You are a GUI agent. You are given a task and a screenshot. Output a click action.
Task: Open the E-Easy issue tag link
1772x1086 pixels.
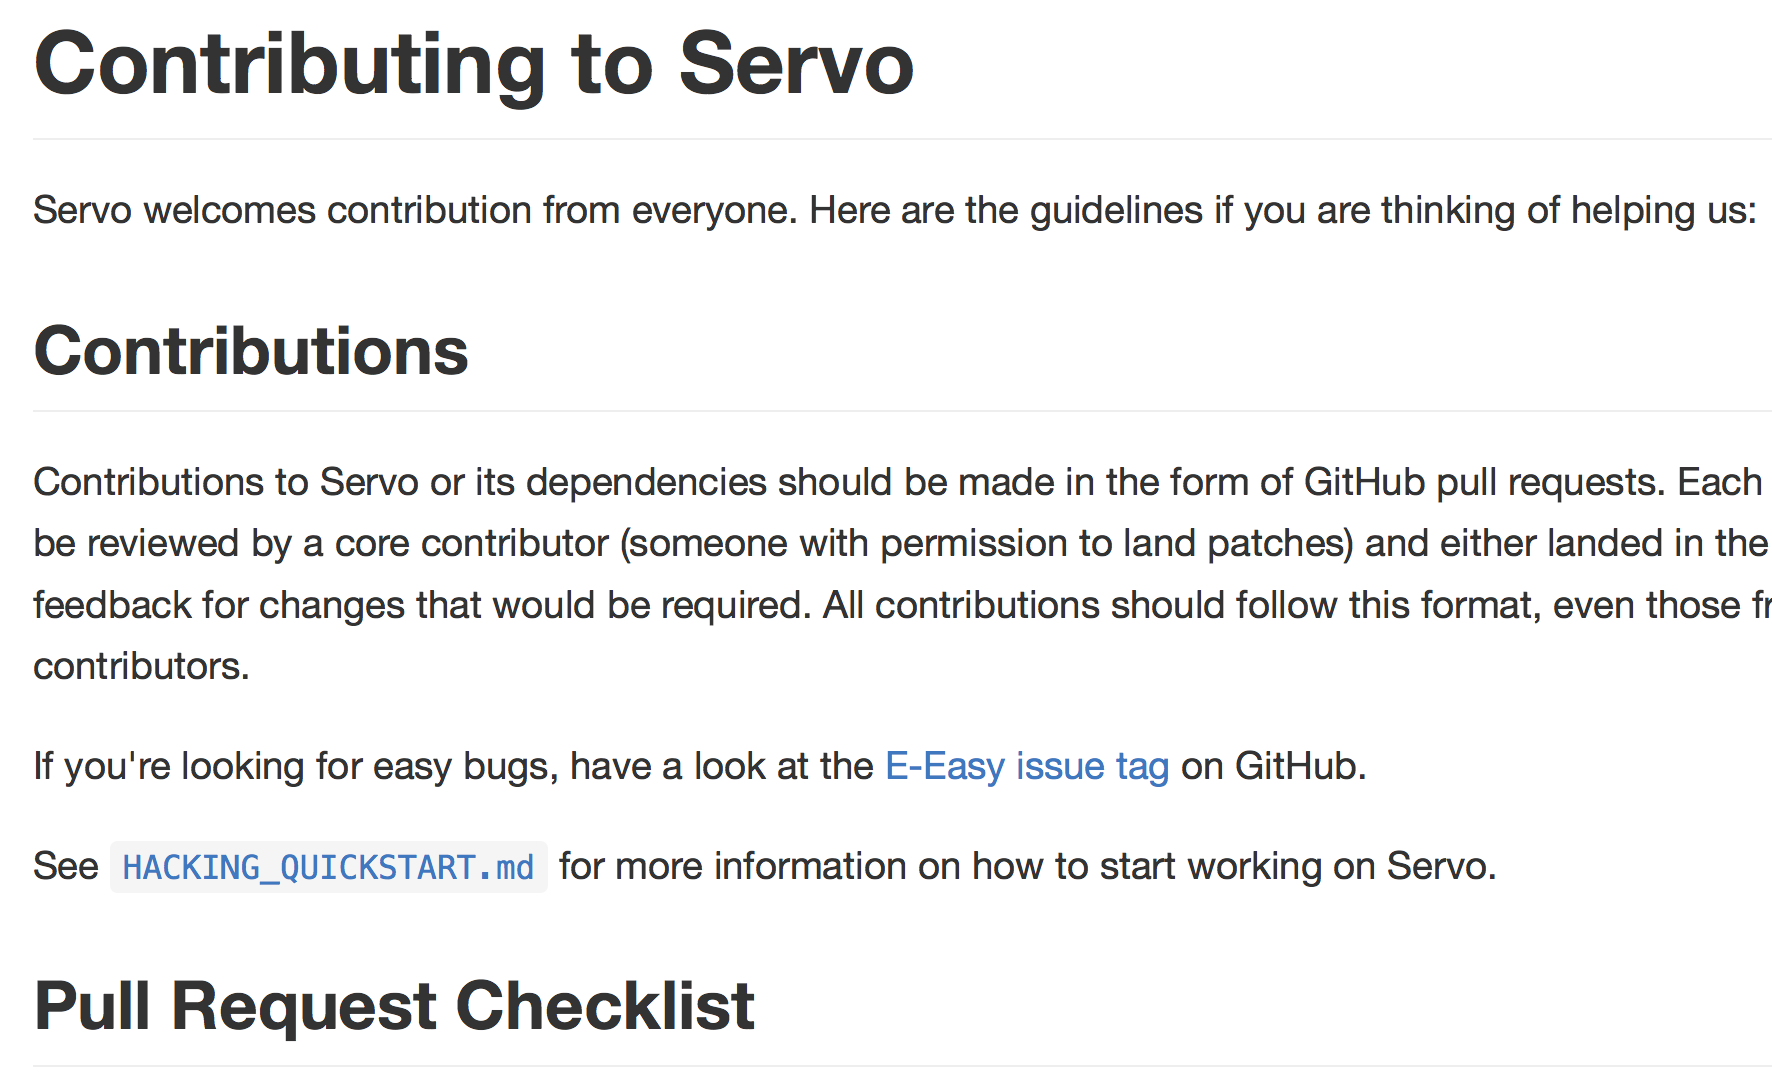[1027, 767]
